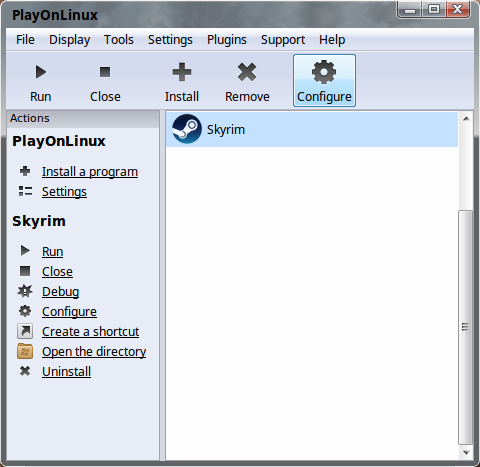The width and height of the screenshot is (480, 467).
Task: Click square icon beside sidebar Close
Action: coord(25,271)
